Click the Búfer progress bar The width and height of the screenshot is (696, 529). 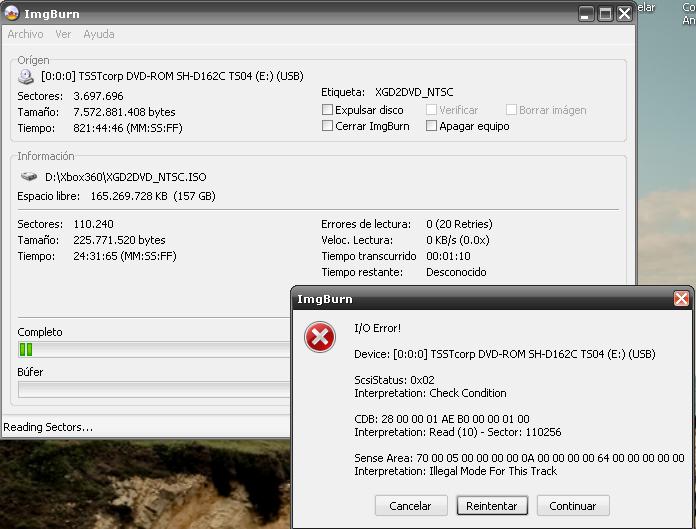[154, 390]
